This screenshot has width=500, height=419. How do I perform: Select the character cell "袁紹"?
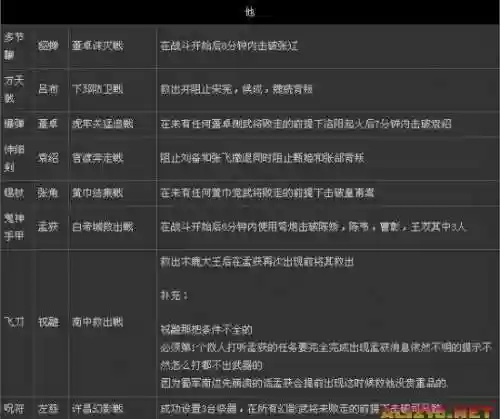(x=48, y=158)
